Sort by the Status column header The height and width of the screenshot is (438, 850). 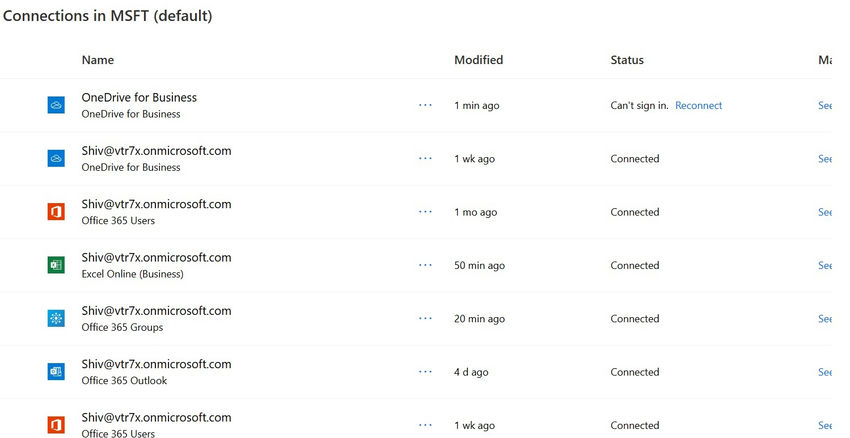(627, 60)
